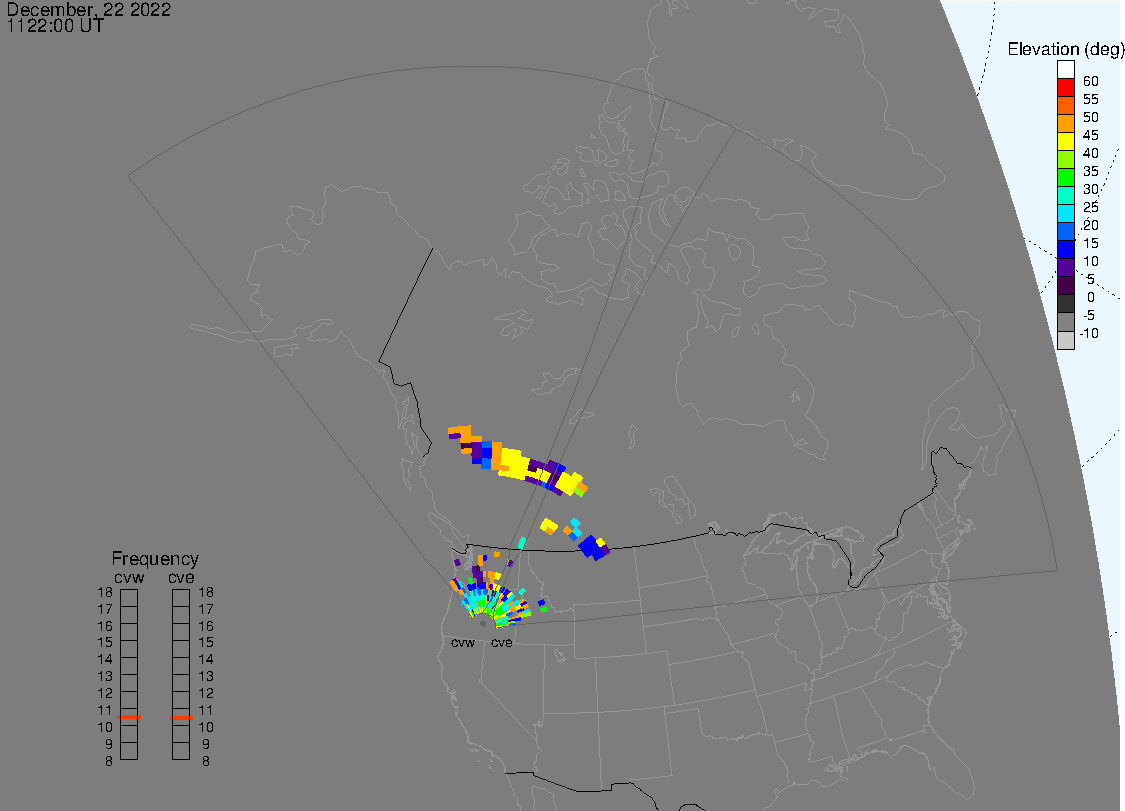Screen dimensions: 1125x811
Task: Click the 9 label right of cve bar
Action: coord(206,744)
